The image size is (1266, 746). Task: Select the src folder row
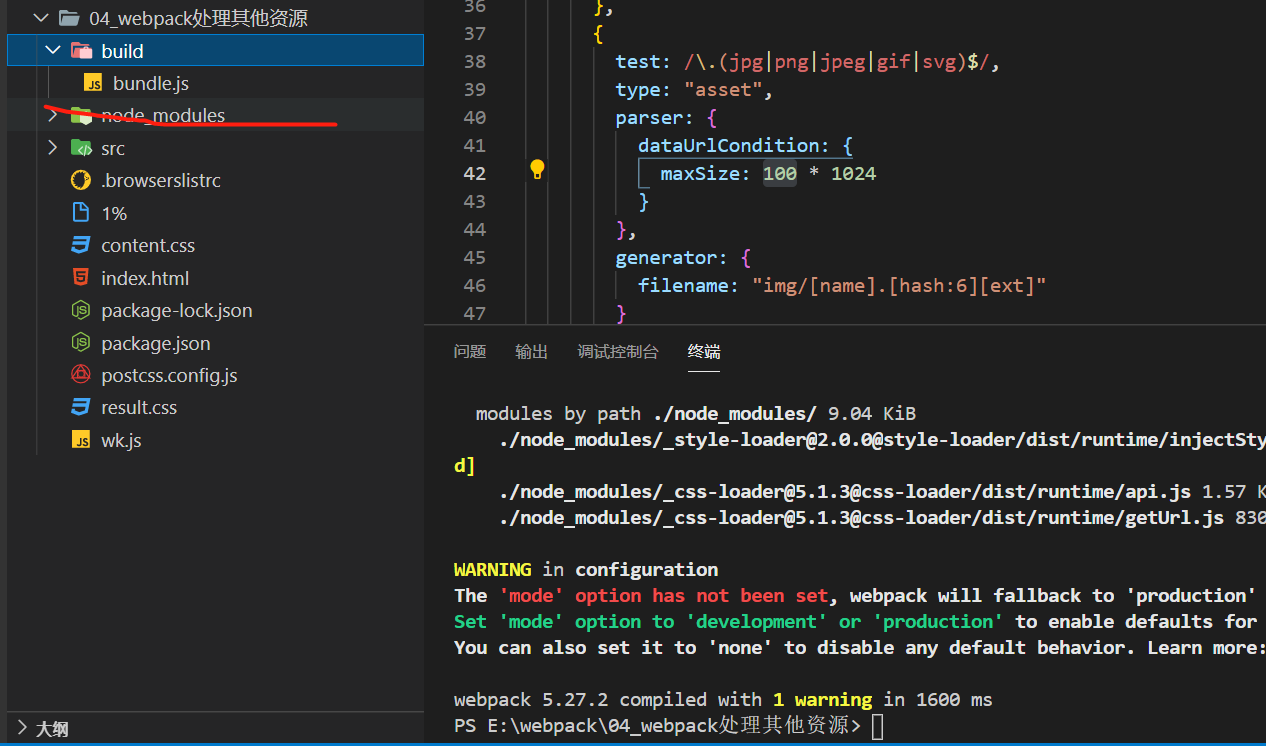[x=215, y=148]
